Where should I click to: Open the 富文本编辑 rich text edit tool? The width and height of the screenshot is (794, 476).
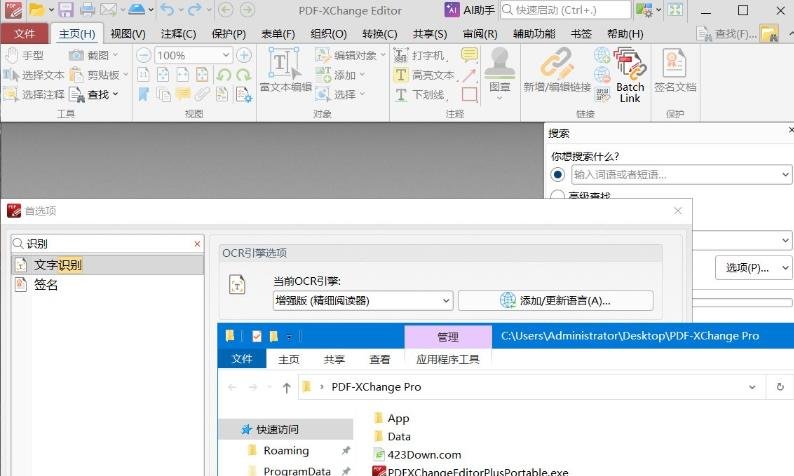pyautogui.click(x=285, y=70)
